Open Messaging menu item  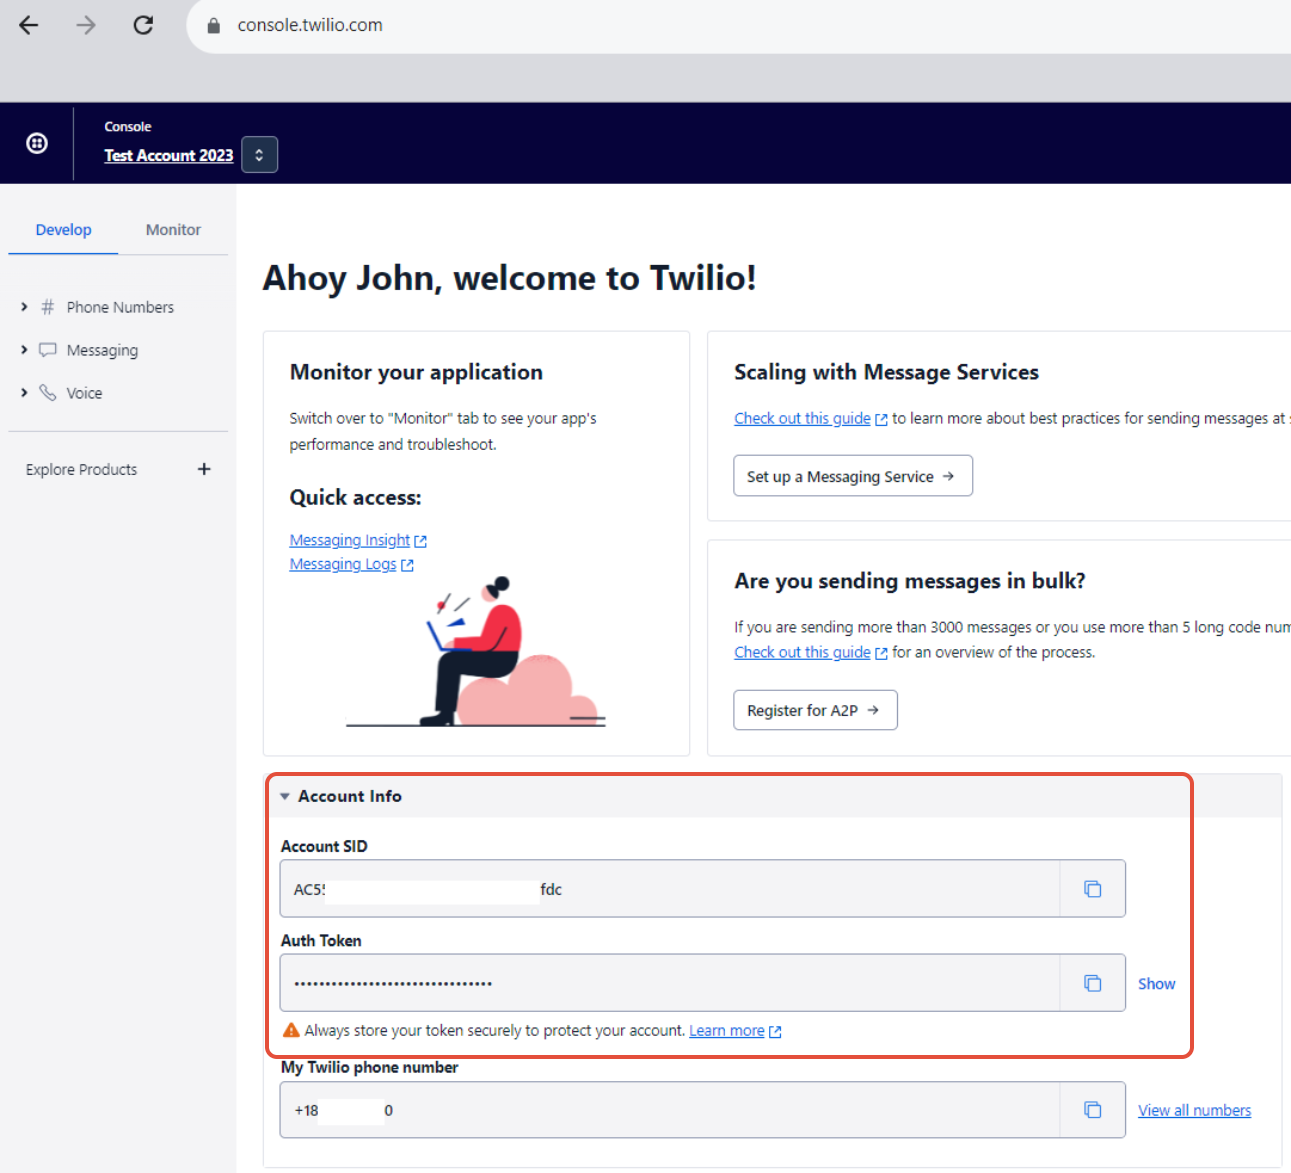(x=102, y=350)
